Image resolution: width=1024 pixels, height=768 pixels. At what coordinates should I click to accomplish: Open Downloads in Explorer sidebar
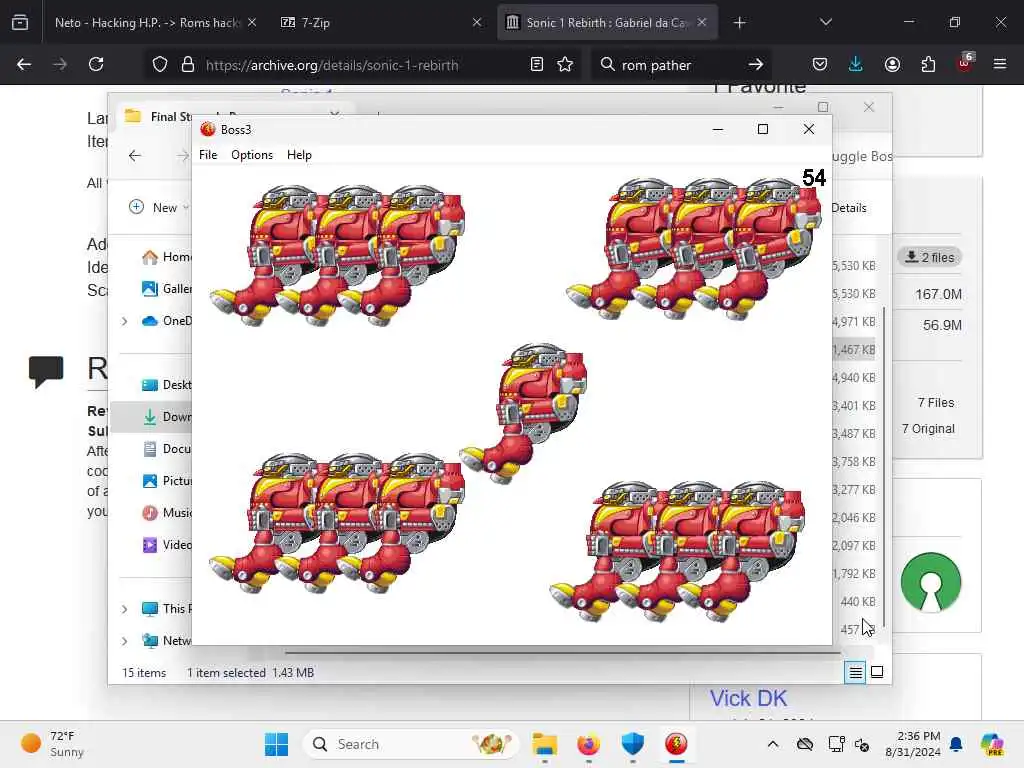click(x=167, y=417)
